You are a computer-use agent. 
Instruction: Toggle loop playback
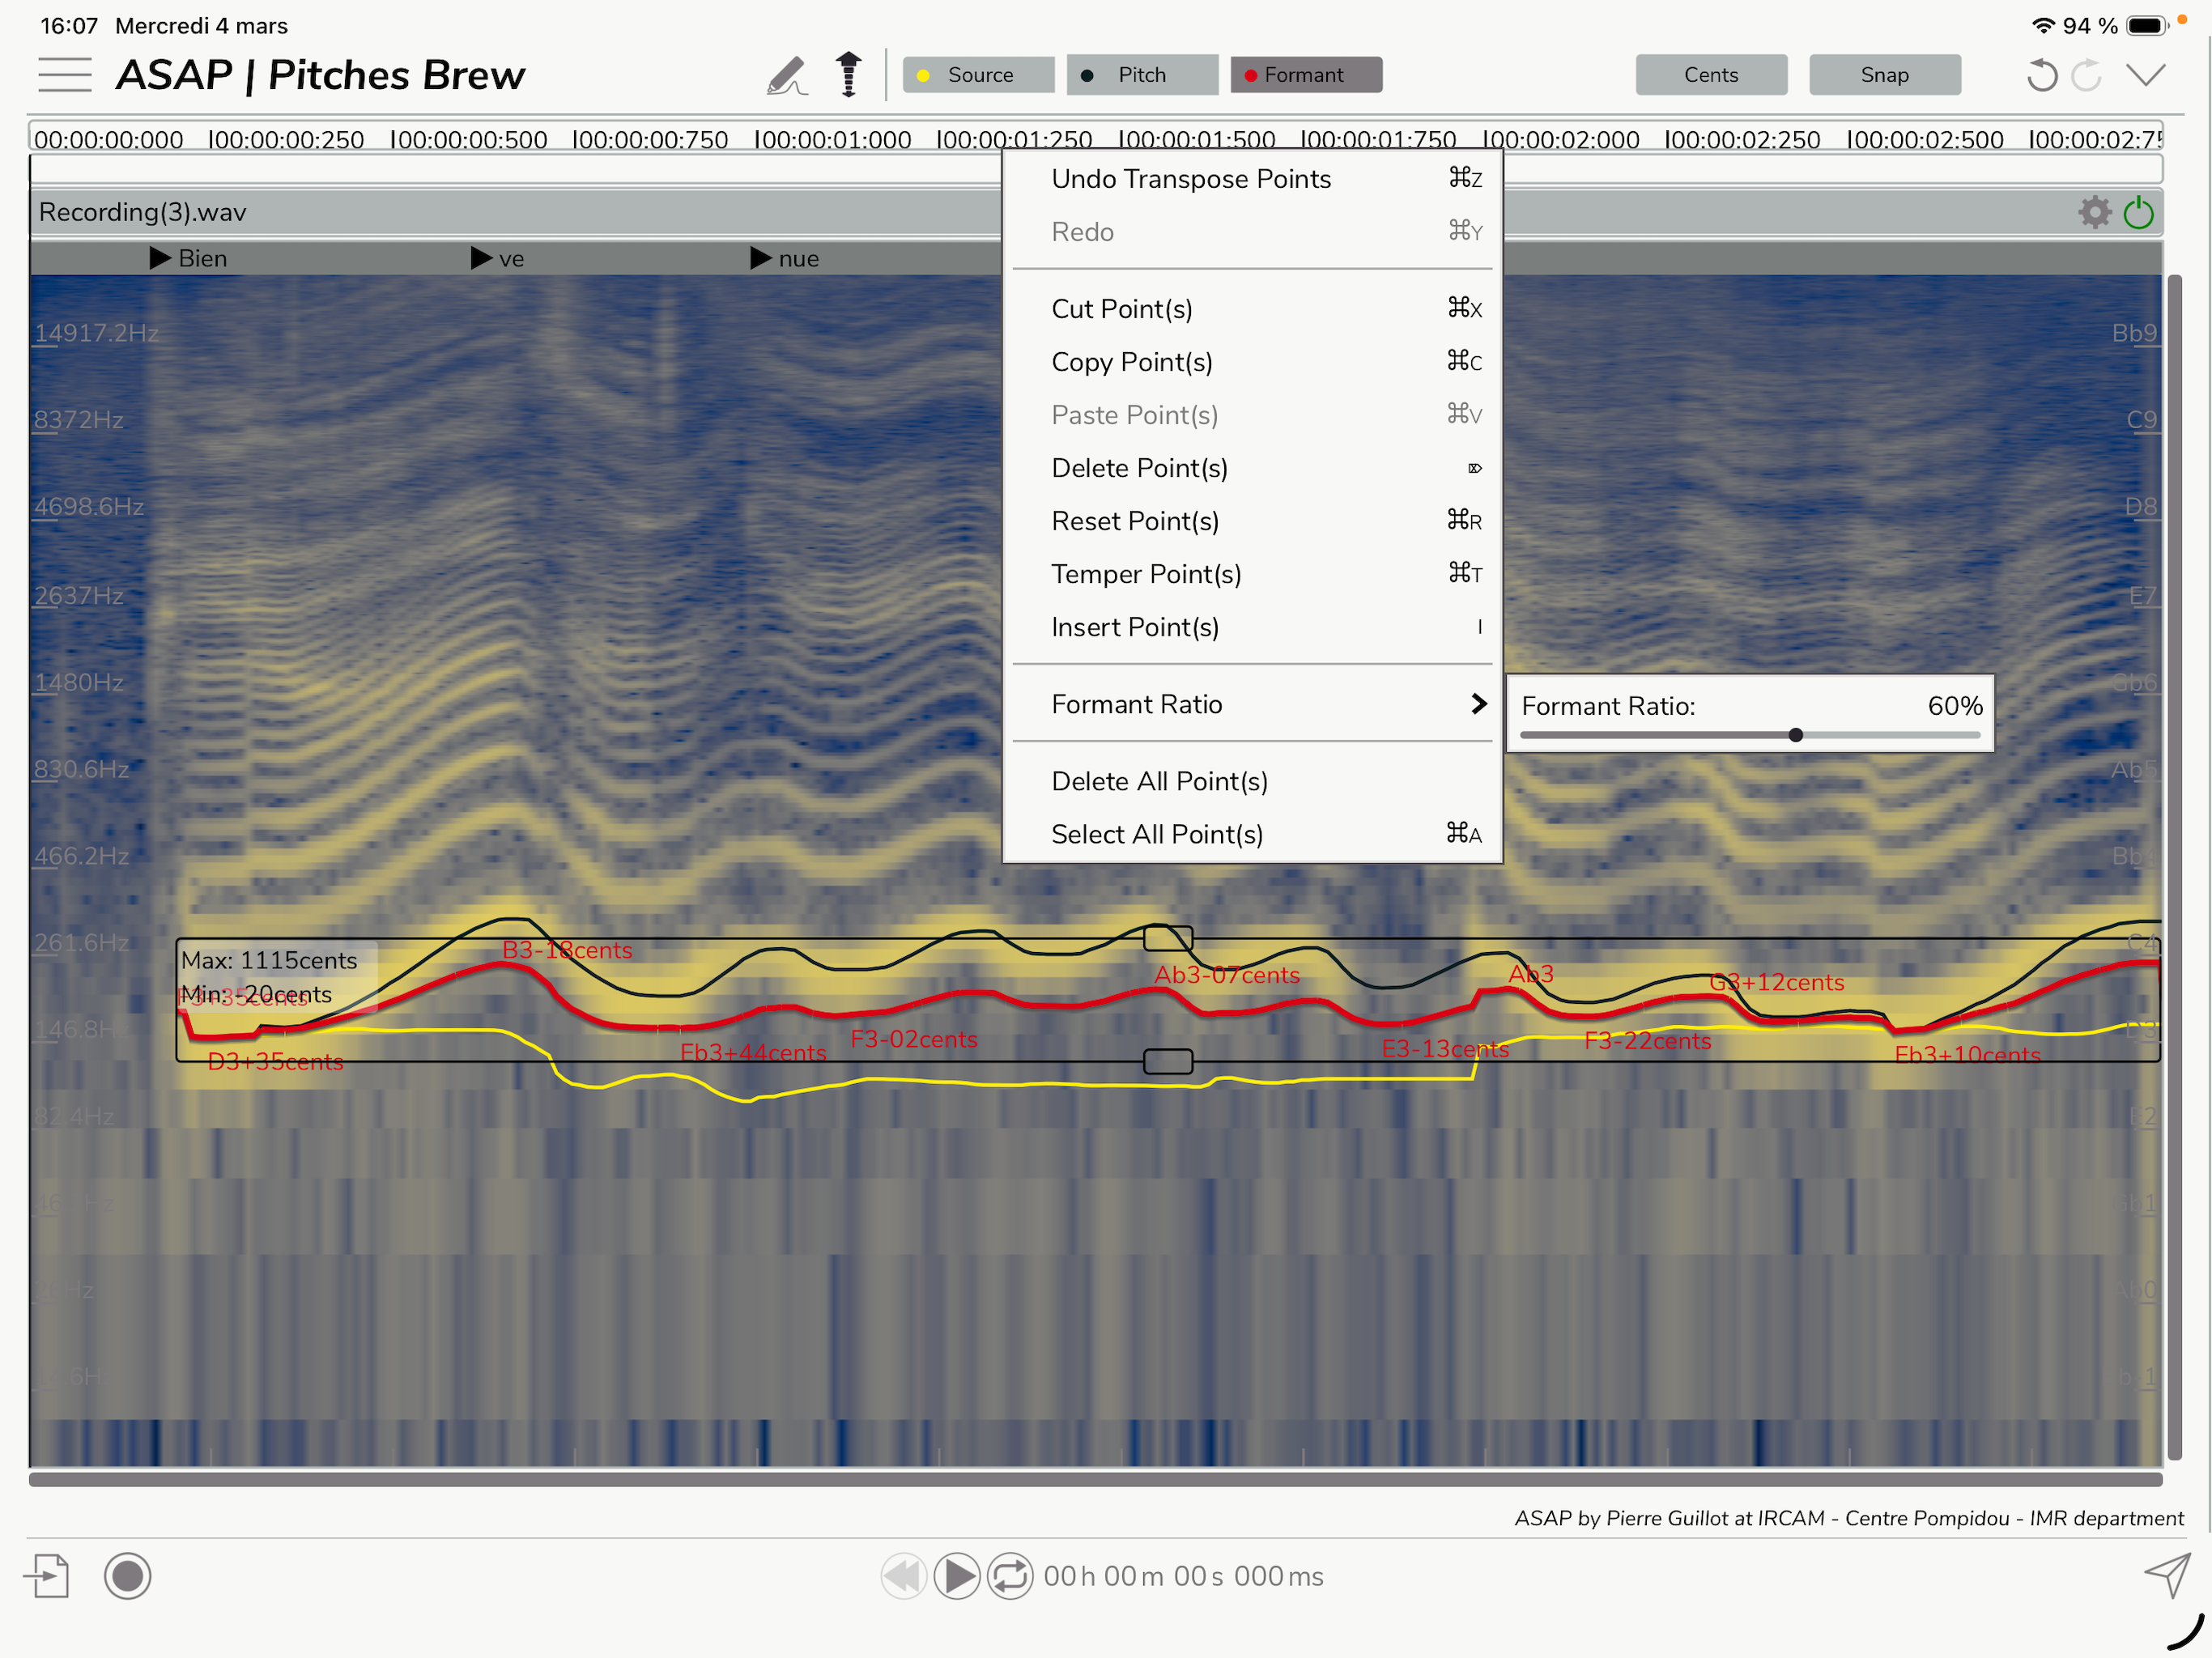[1010, 1576]
